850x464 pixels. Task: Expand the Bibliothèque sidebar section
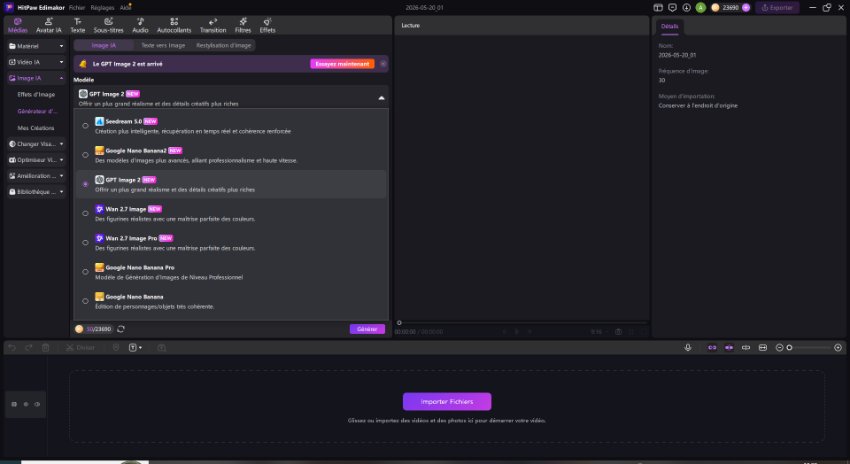(x=36, y=192)
